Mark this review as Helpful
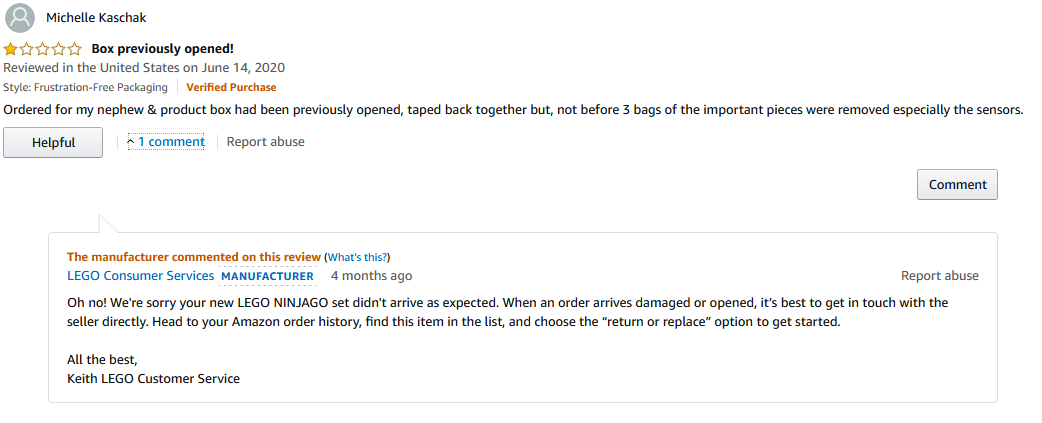 point(53,142)
